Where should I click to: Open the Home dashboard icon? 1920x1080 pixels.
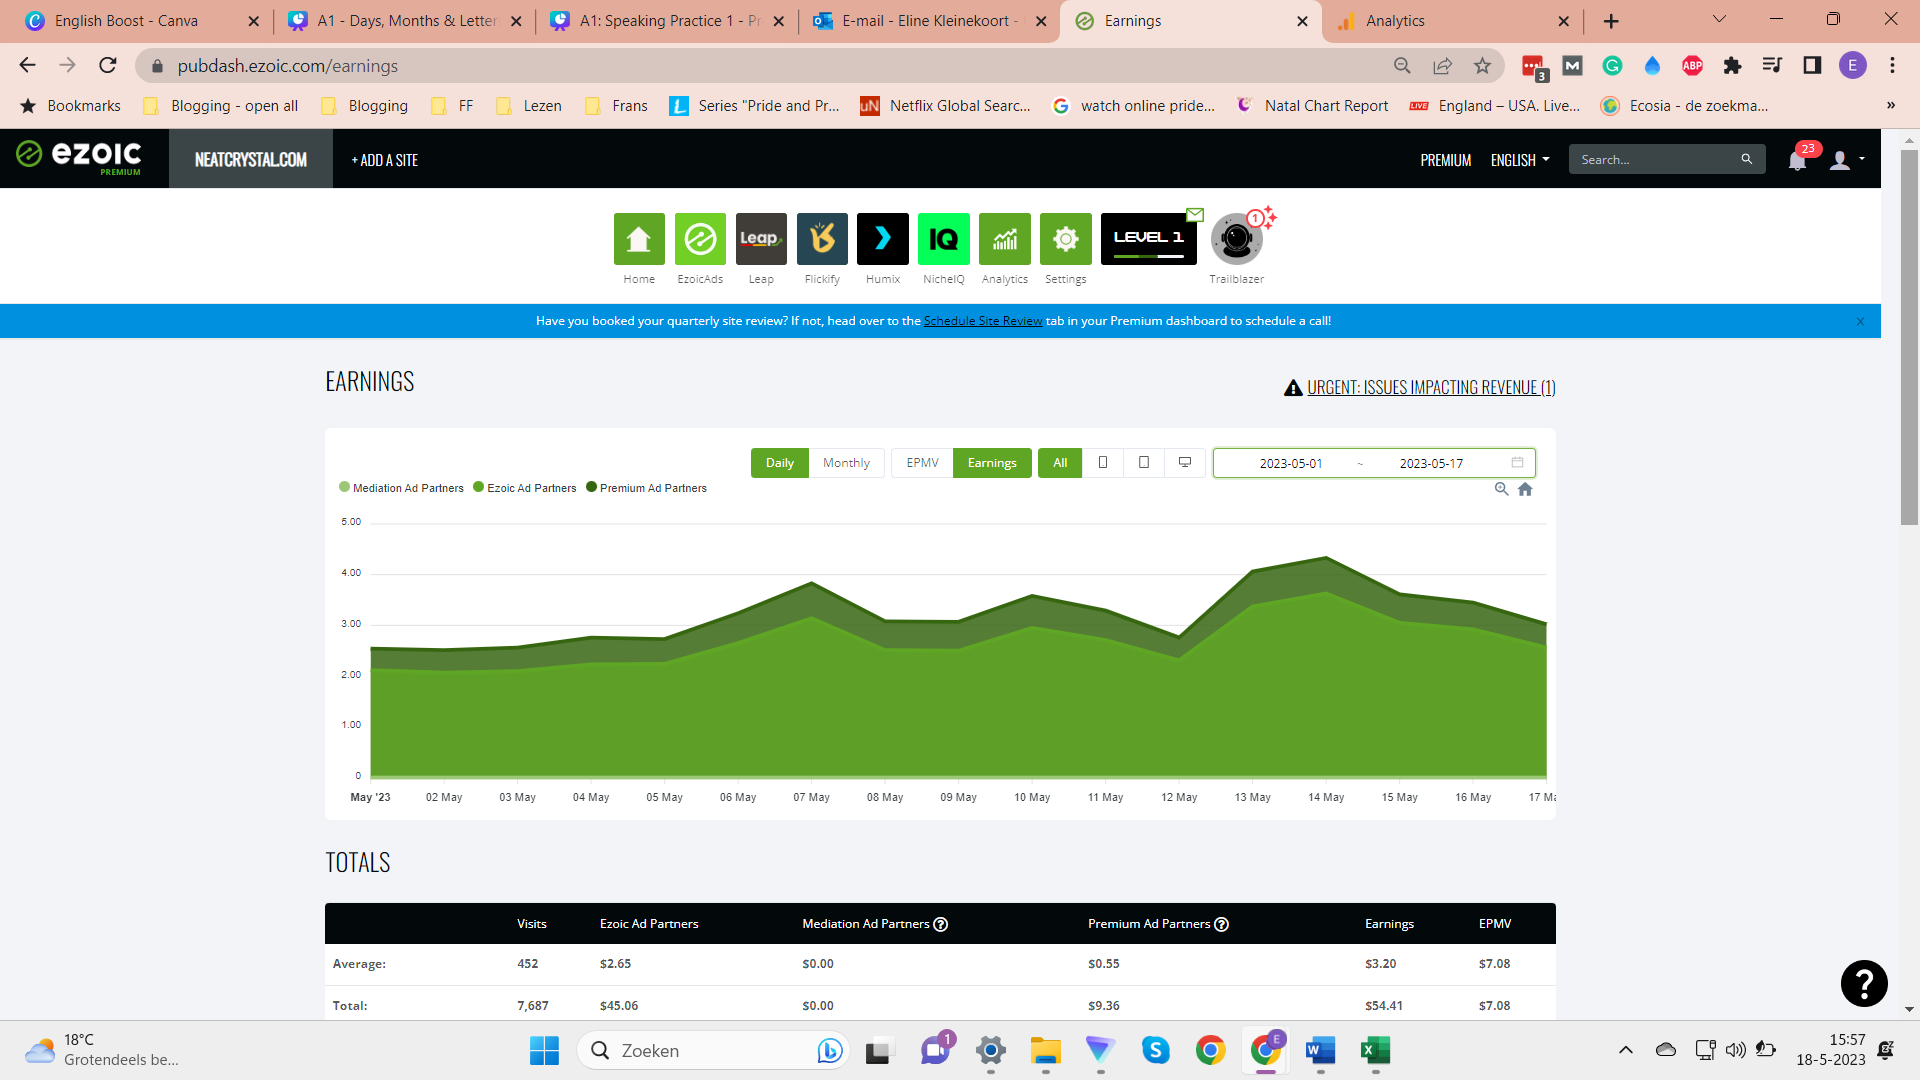[639, 238]
